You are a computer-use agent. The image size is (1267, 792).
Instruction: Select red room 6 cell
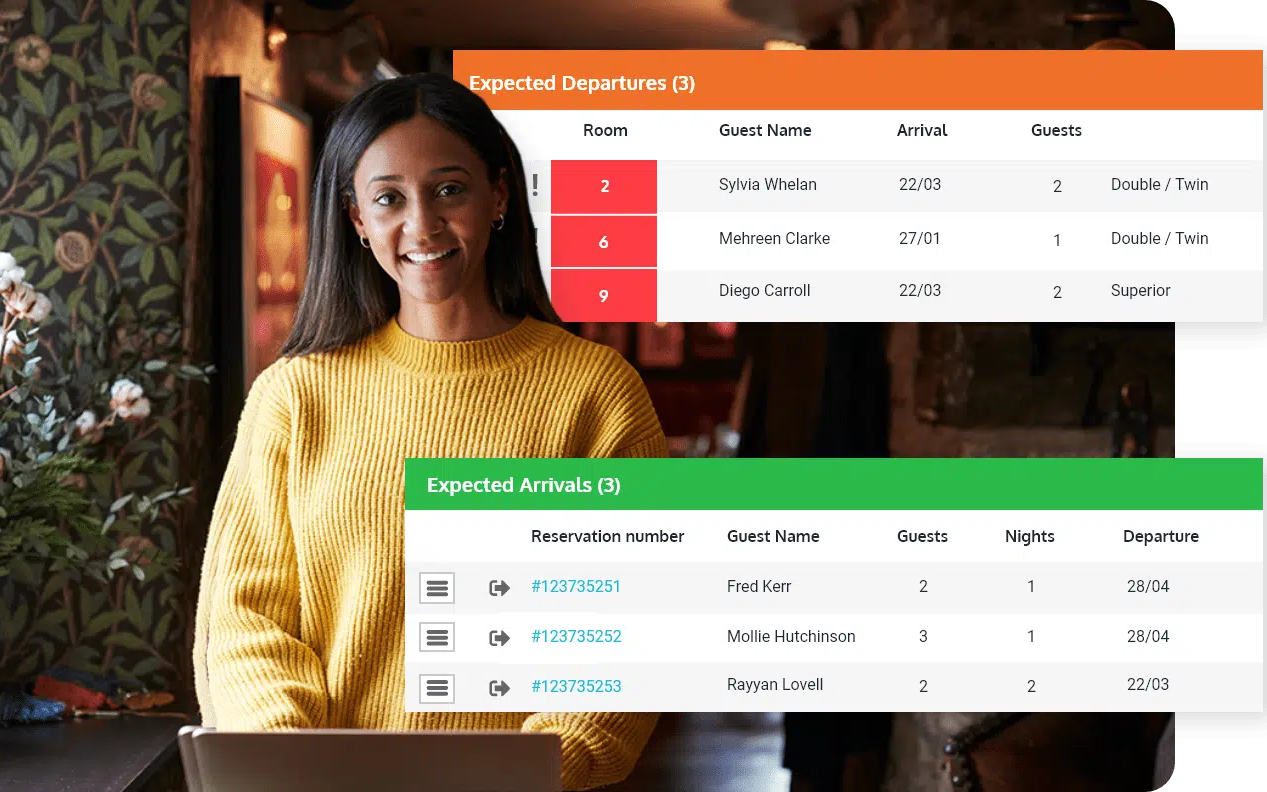[x=604, y=242]
